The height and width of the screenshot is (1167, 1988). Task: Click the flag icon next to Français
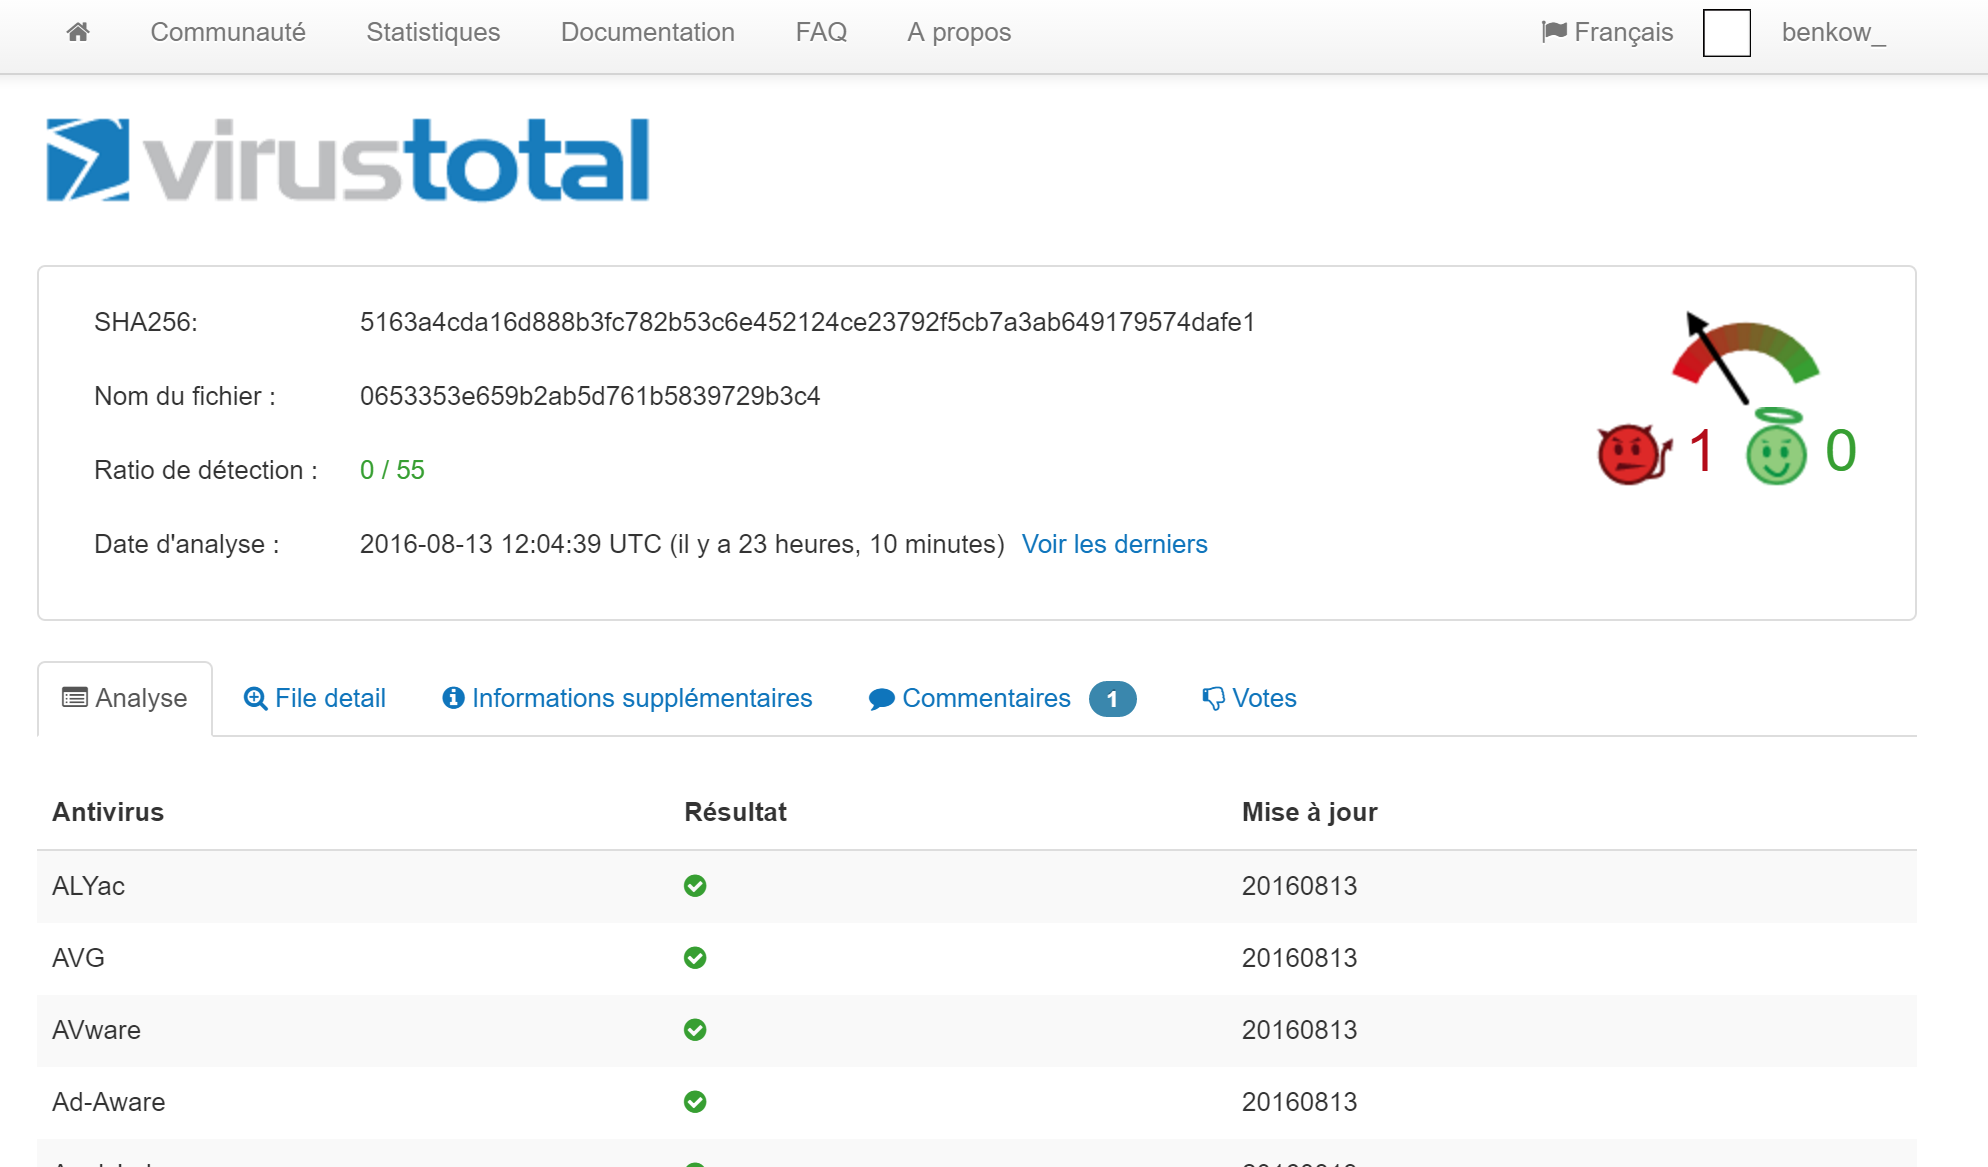(1554, 32)
